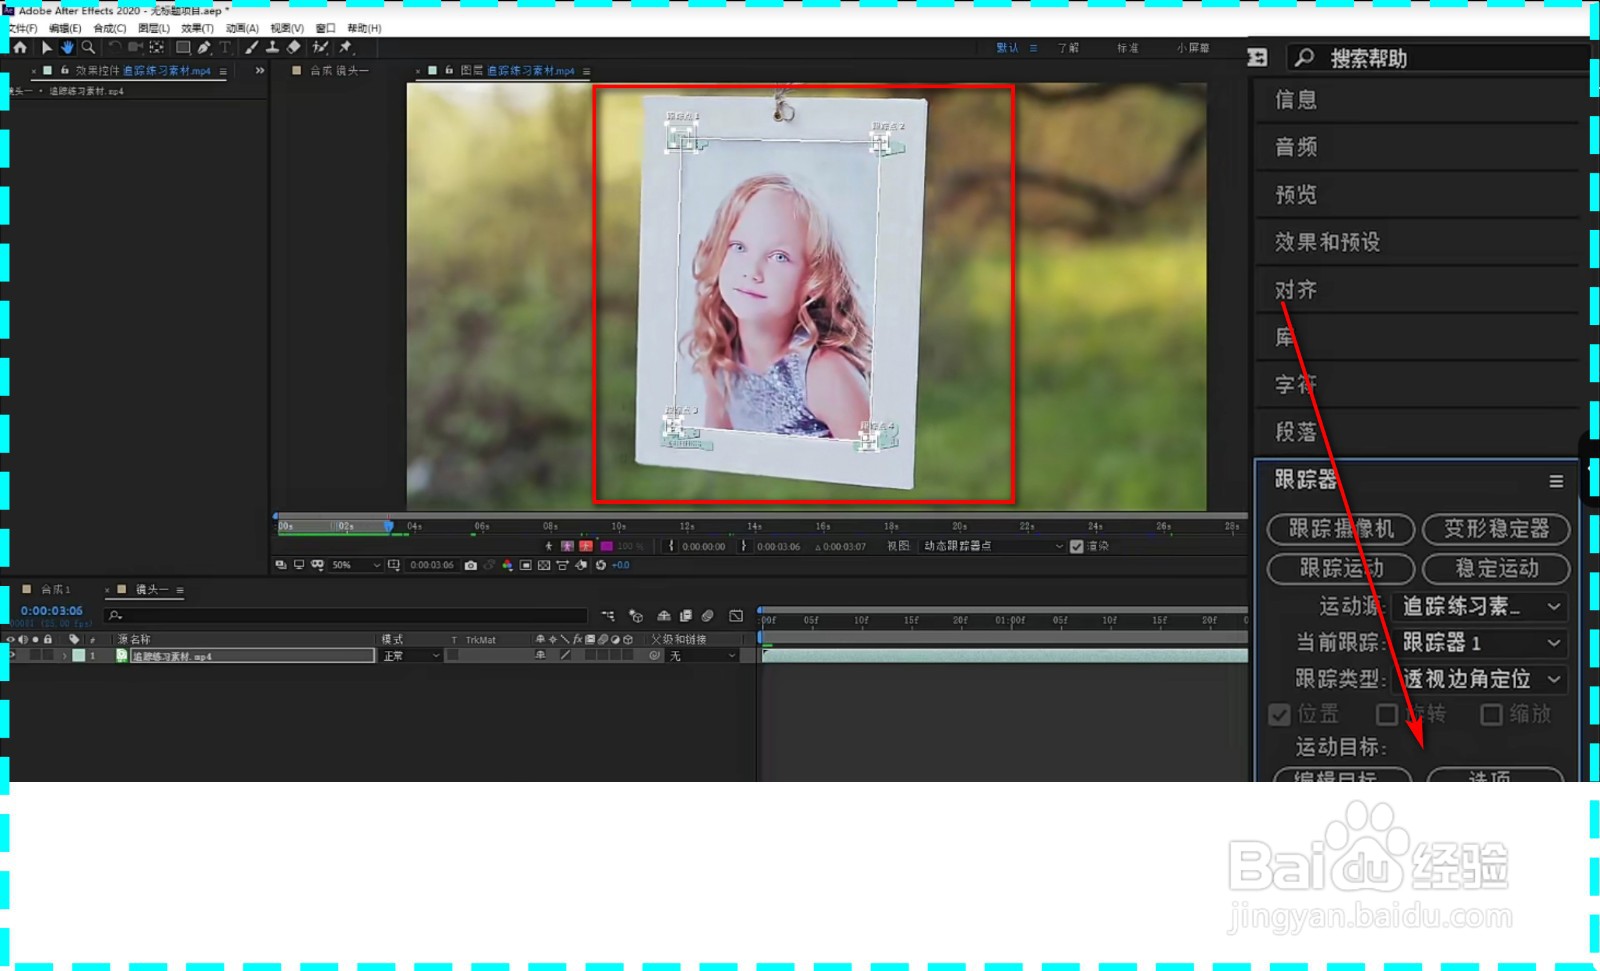Screen dimensions: 1600x971
Task: Select the Type text tool
Action: [225, 47]
